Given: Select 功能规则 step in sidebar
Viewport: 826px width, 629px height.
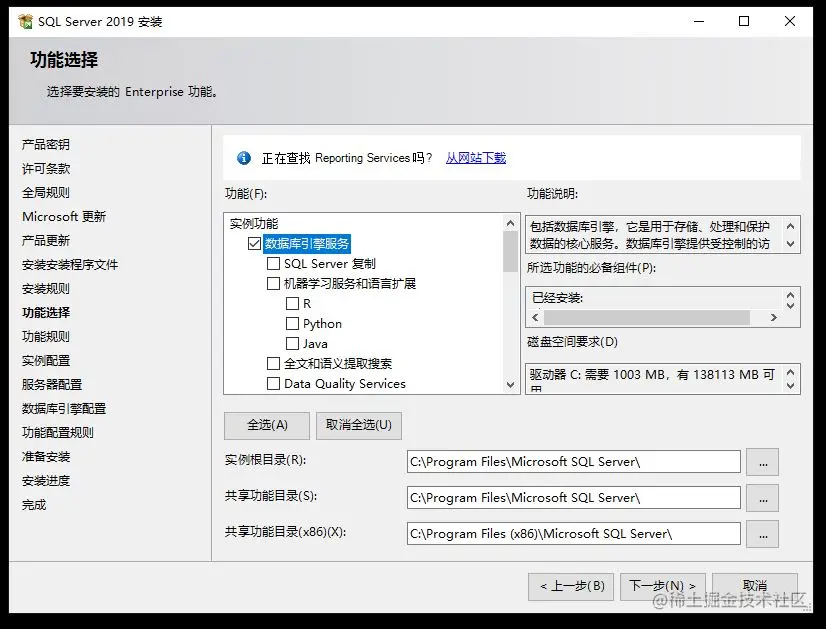Looking at the screenshot, I should pyautogui.click(x=46, y=337).
